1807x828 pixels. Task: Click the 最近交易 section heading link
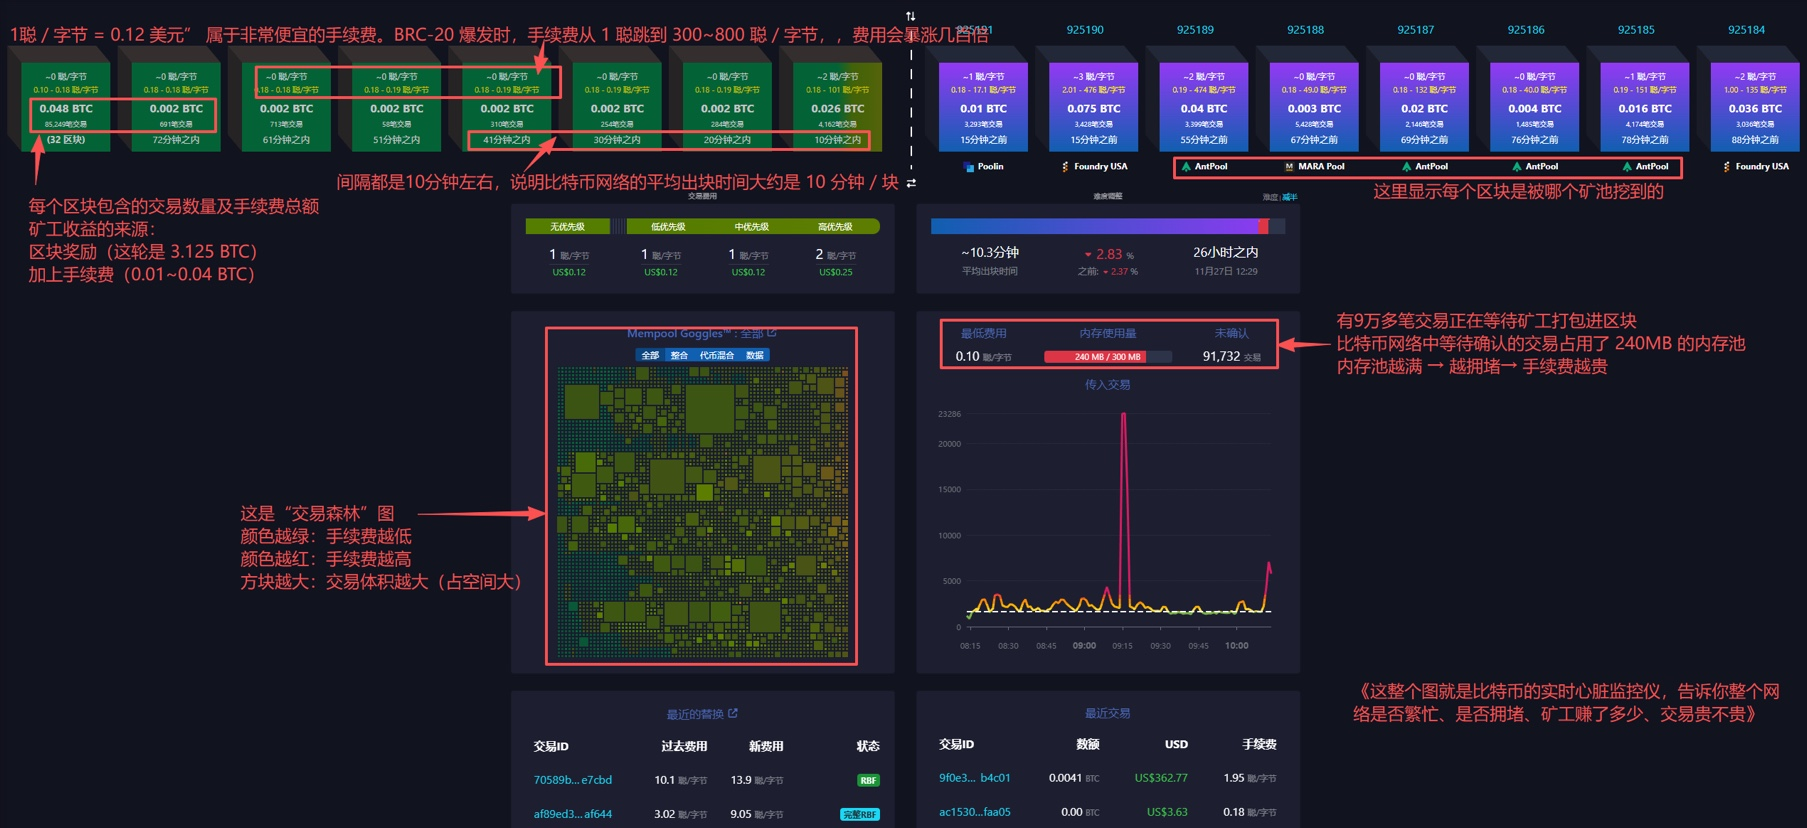(x=1107, y=713)
